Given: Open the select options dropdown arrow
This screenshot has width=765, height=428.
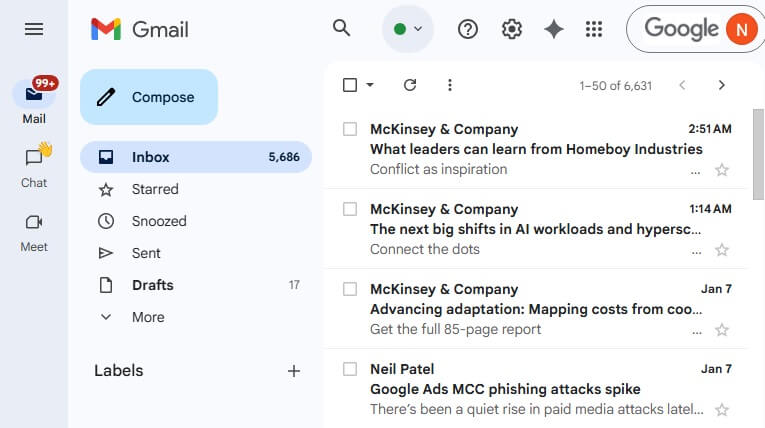Looking at the screenshot, I should click(x=370, y=85).
